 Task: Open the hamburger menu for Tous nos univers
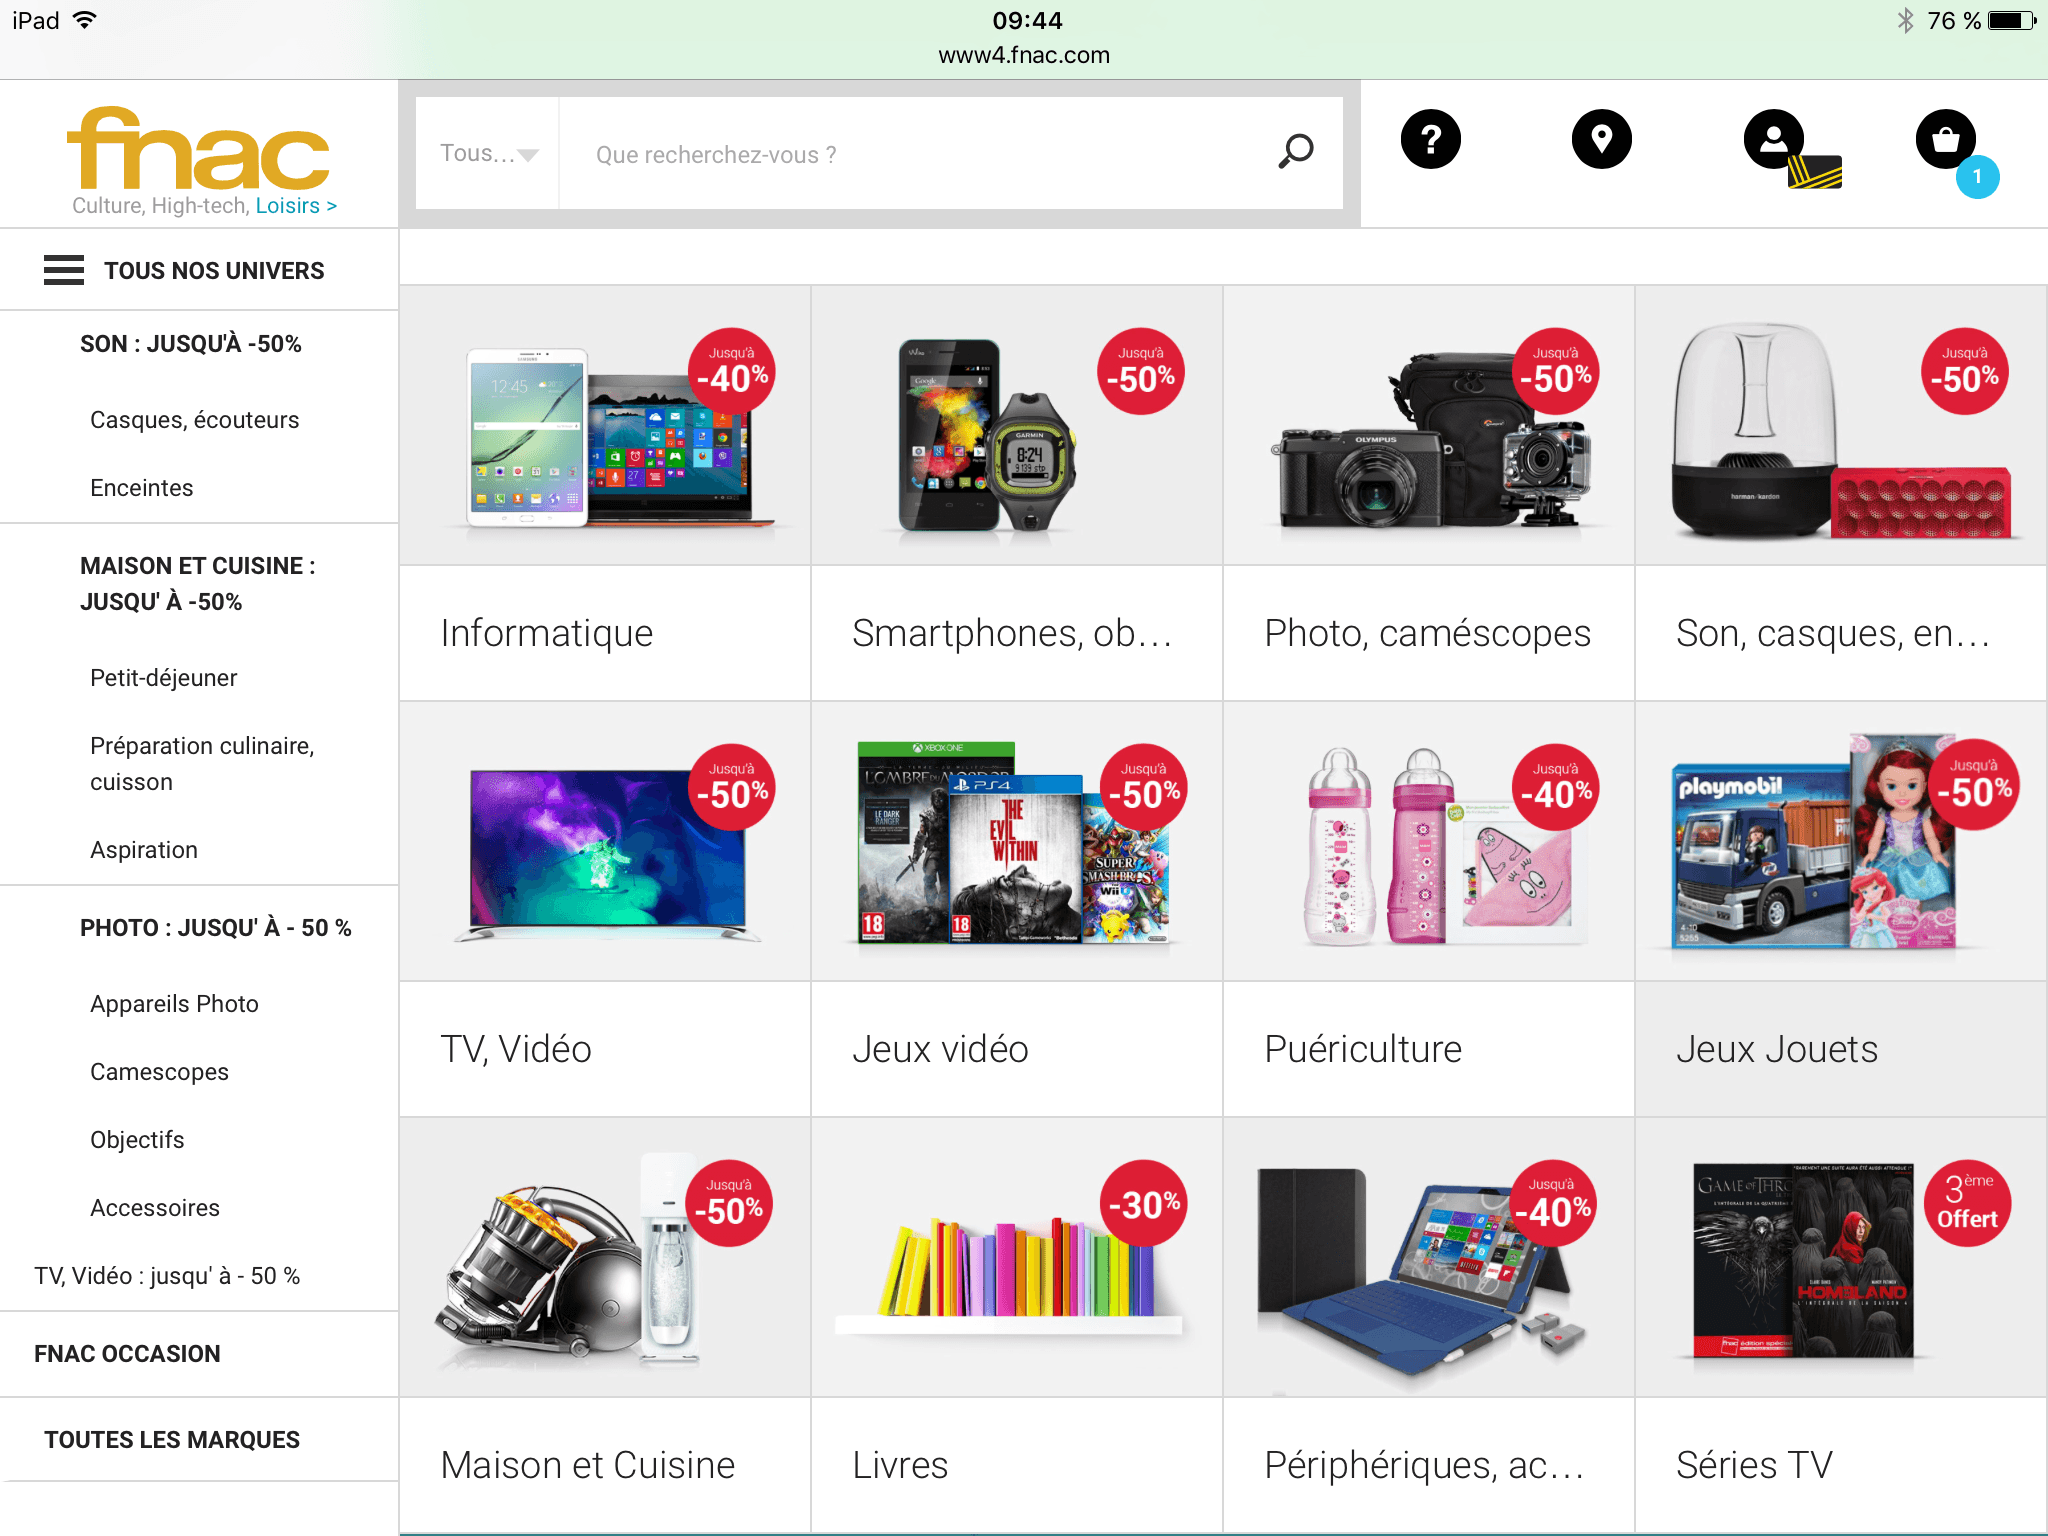[64, 270]
